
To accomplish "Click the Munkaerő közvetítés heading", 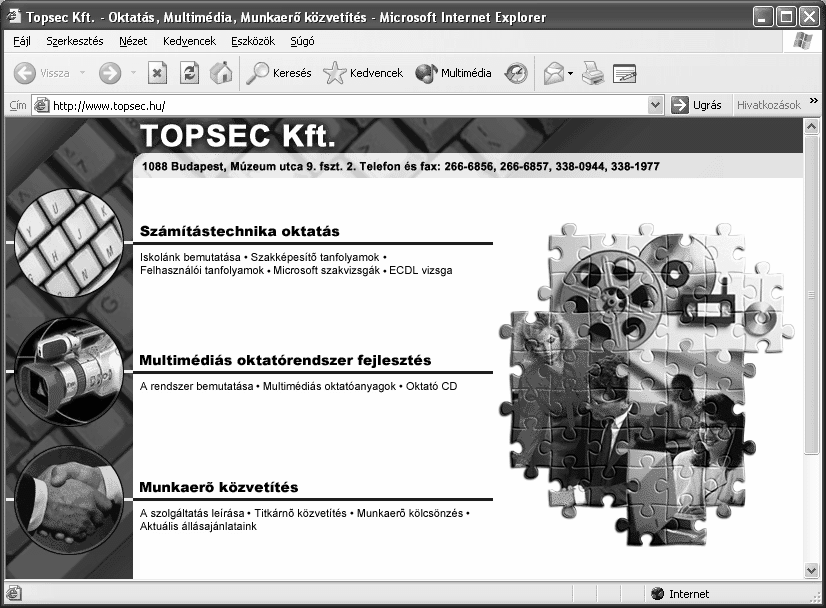I will tap(219, 487).
